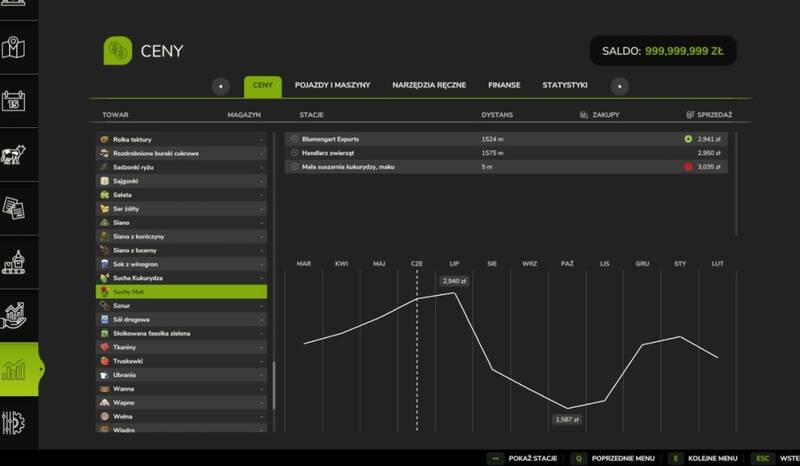Open the production factory icon page
Image resolution: width=800 pixels, height=466 pixels.
pyautogui.click(x=13, y=262)
